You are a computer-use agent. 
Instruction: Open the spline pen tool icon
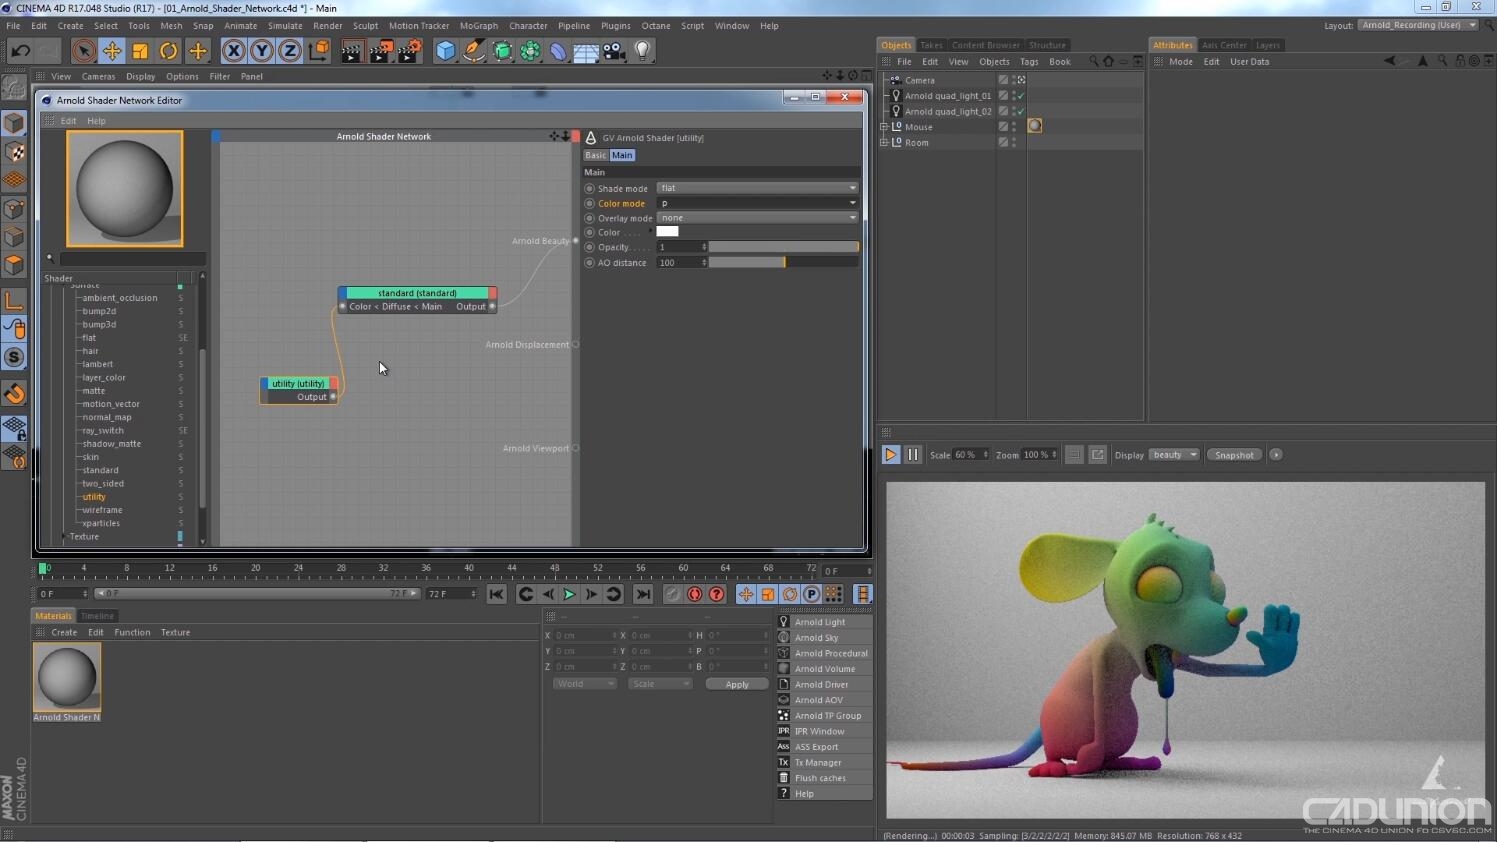tap(474, 51)
